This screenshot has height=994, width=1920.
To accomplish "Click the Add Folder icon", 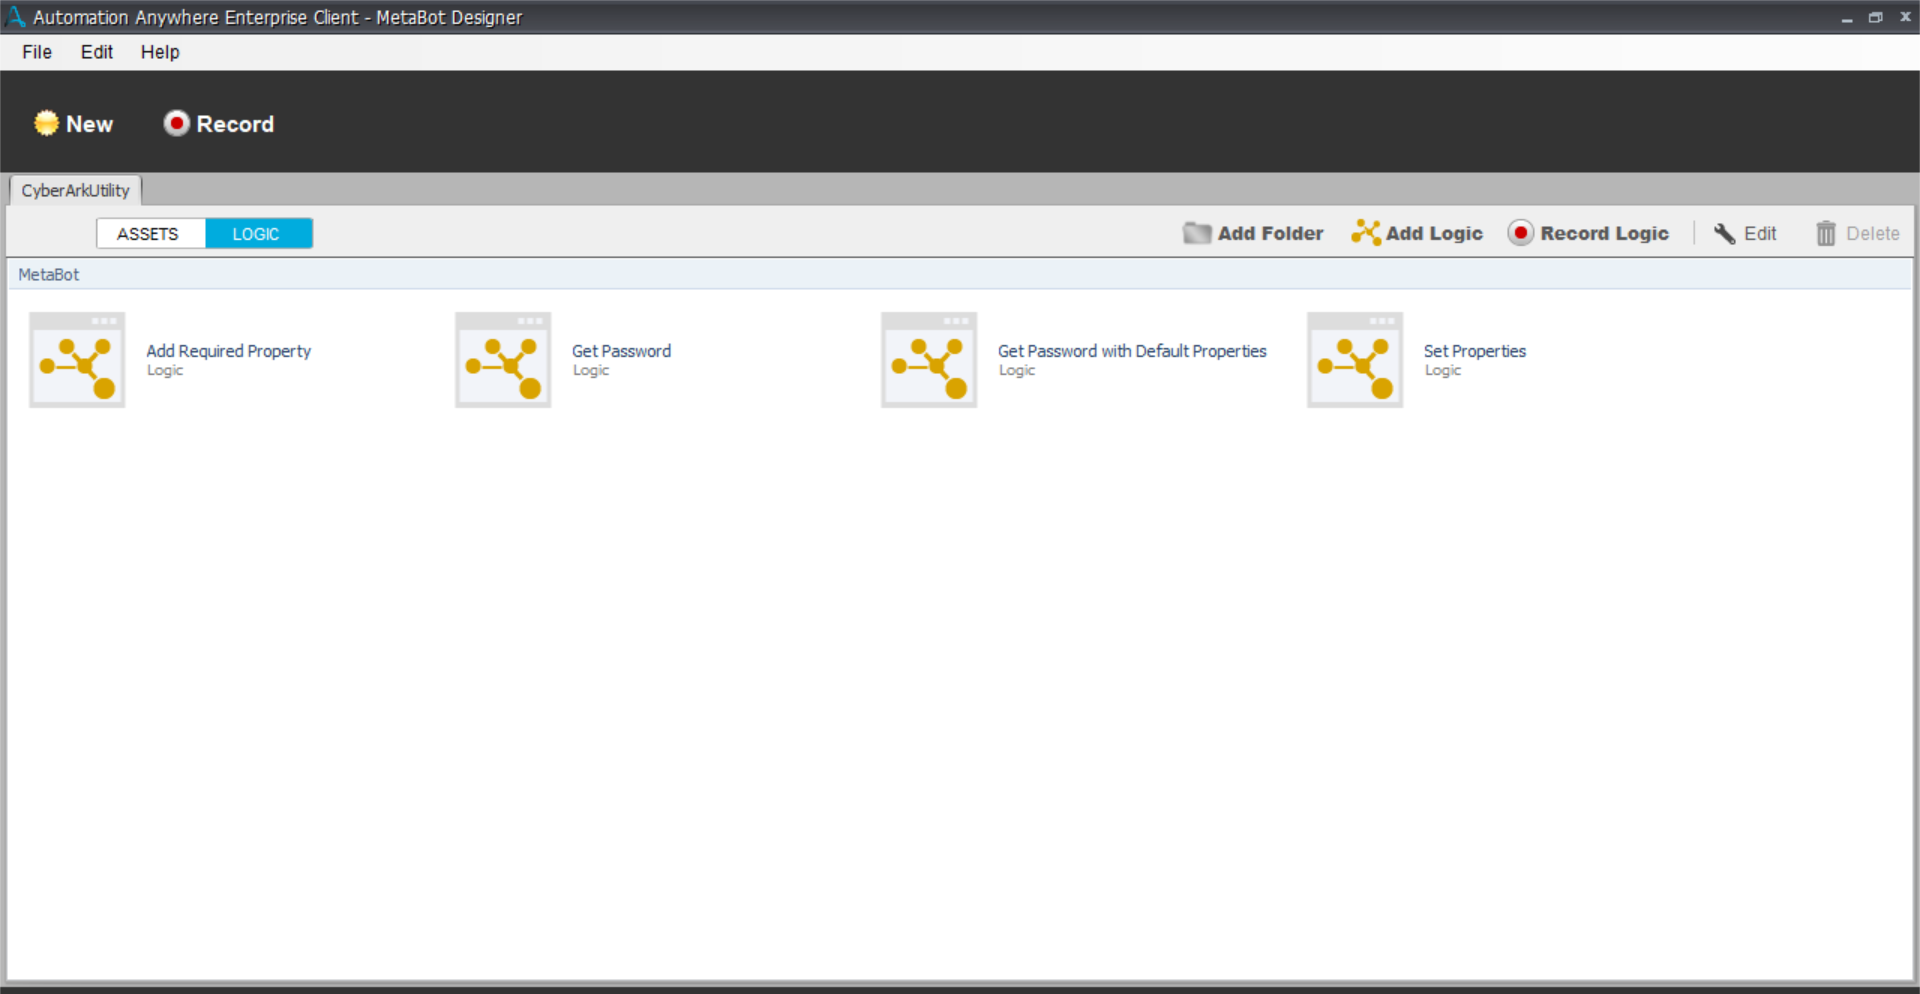I will click(1197, 233).
